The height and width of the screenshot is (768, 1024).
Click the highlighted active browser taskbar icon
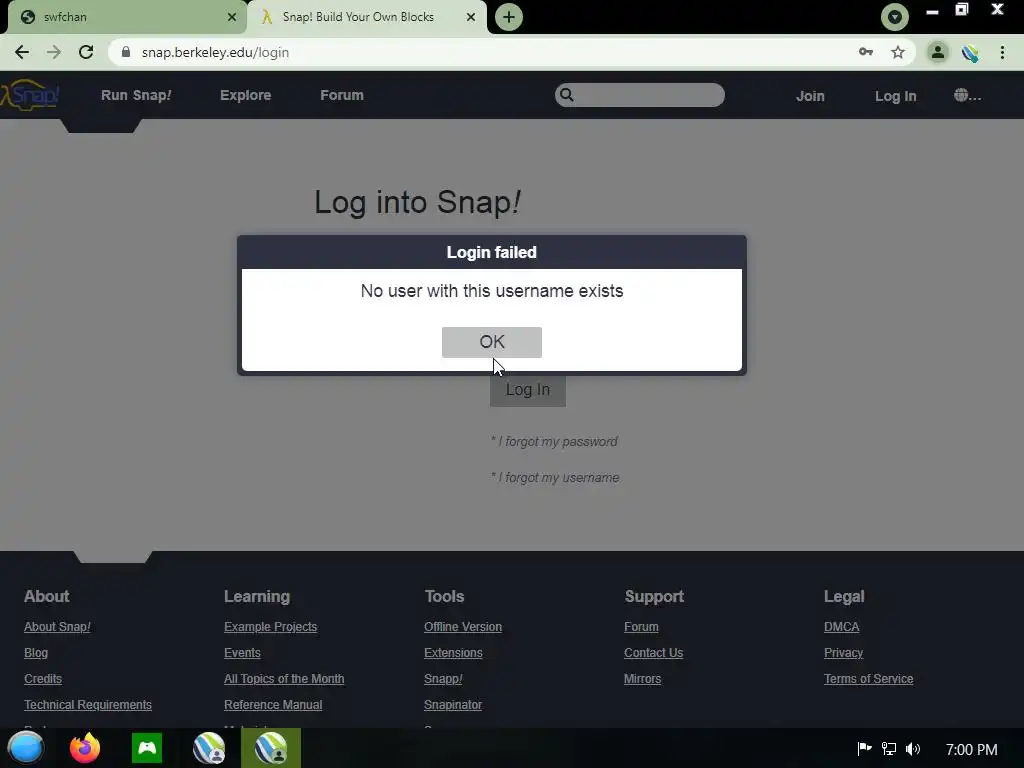tap(271, 748)
